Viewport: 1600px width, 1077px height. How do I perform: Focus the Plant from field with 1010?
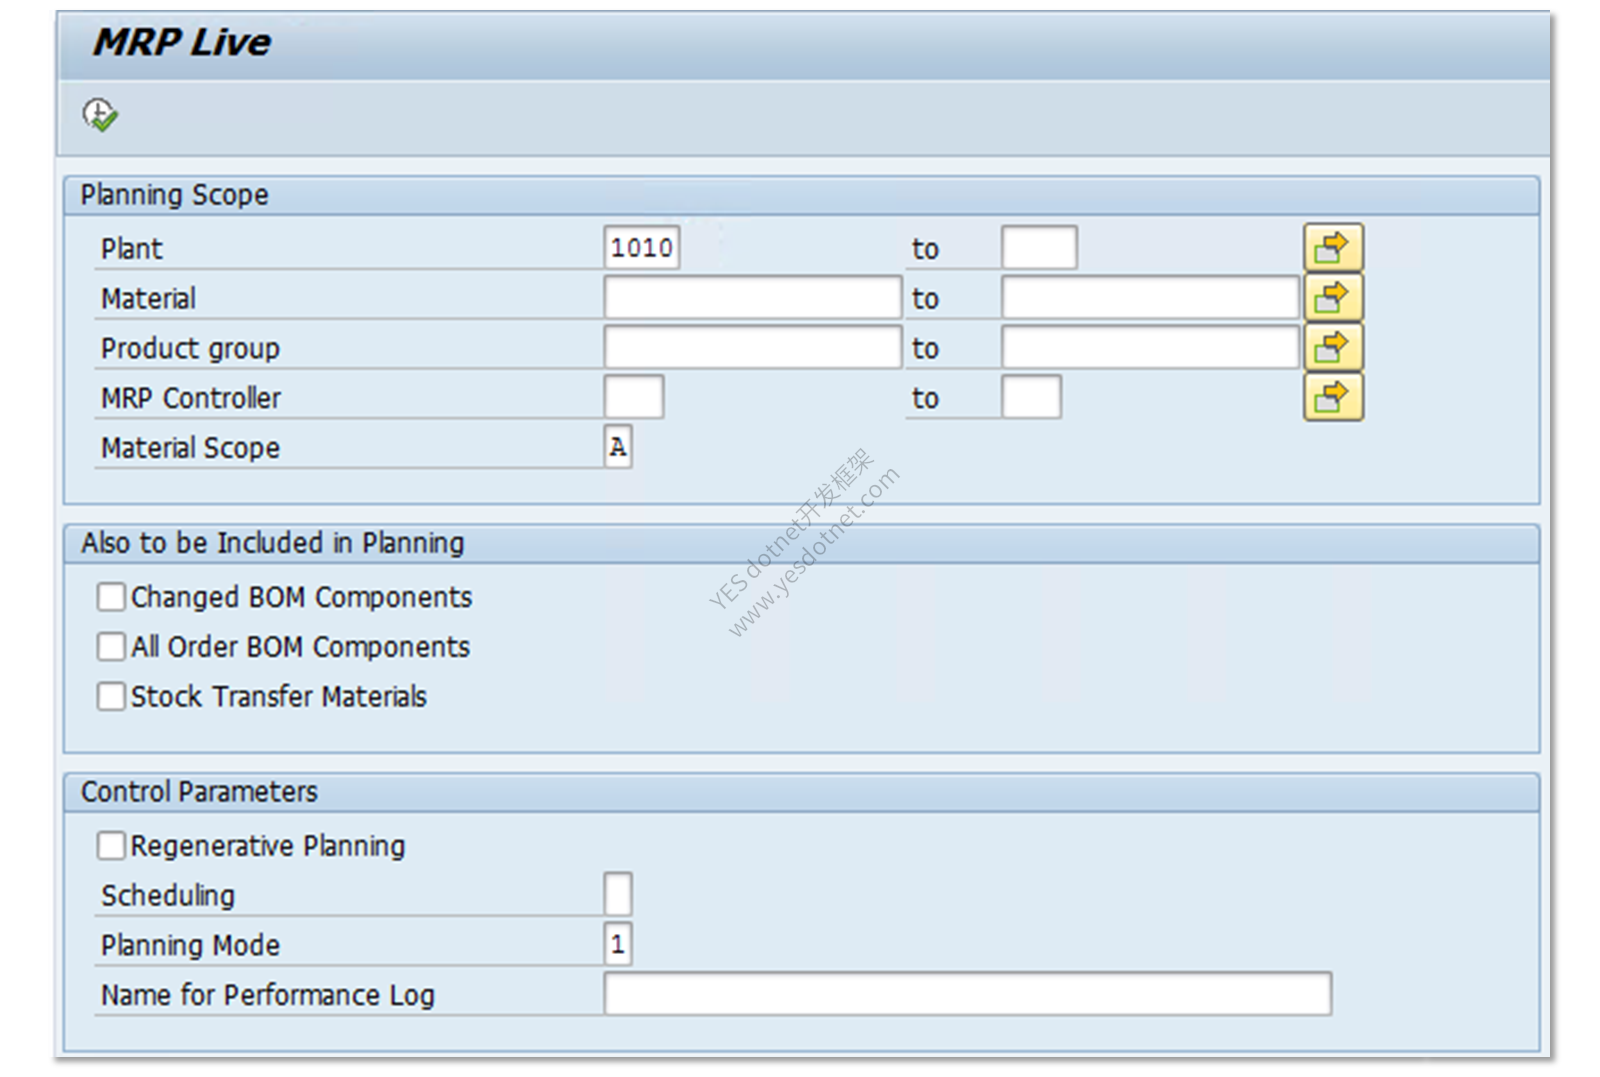coord(642,247)
